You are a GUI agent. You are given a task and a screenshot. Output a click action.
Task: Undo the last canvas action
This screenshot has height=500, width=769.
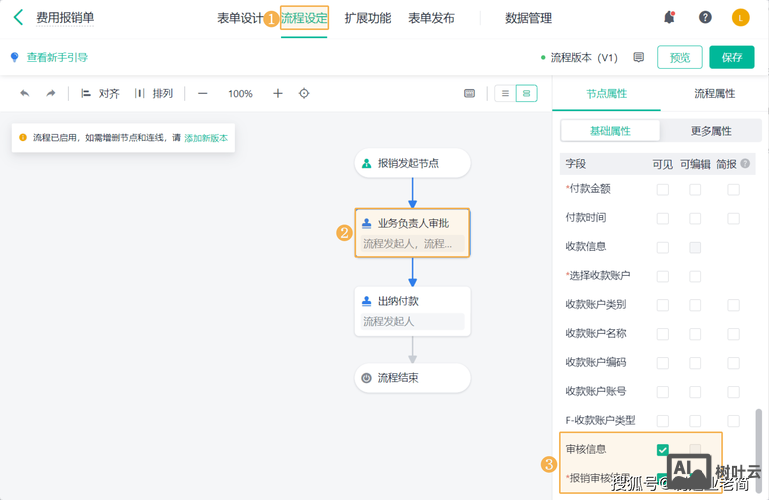click(25, 93)
